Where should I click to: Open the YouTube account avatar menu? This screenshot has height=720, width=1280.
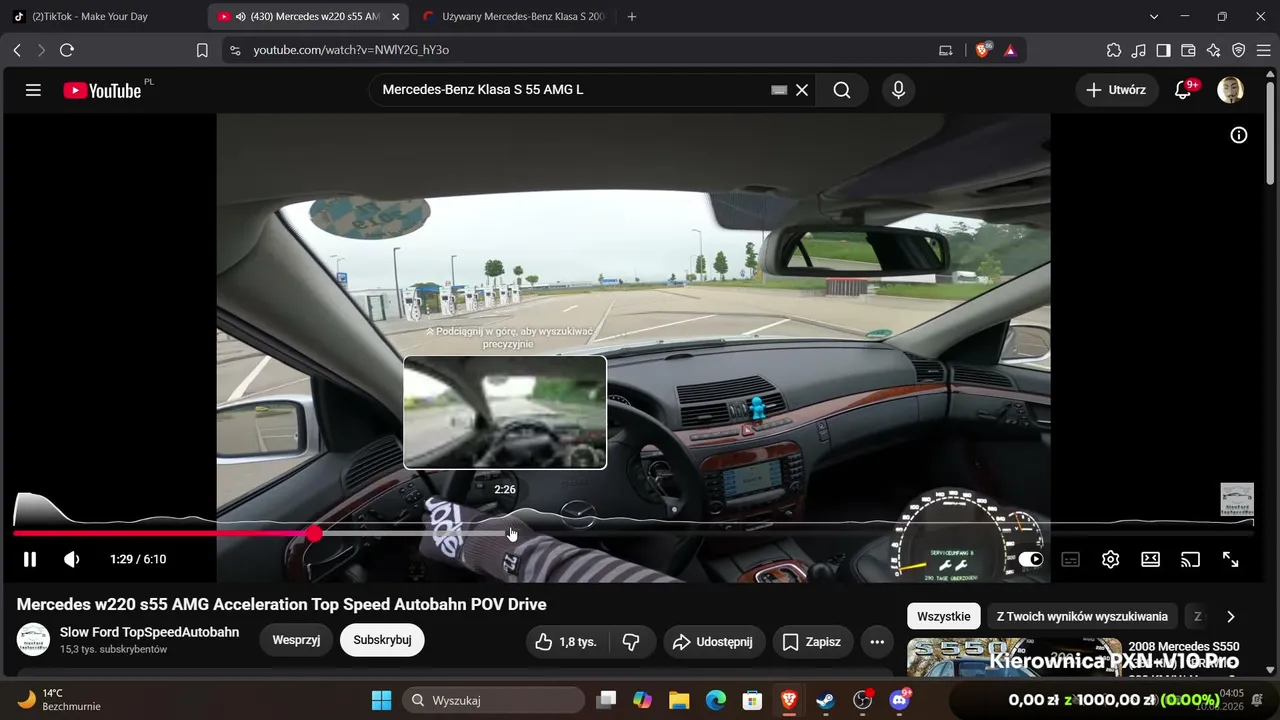(1230, 90)
